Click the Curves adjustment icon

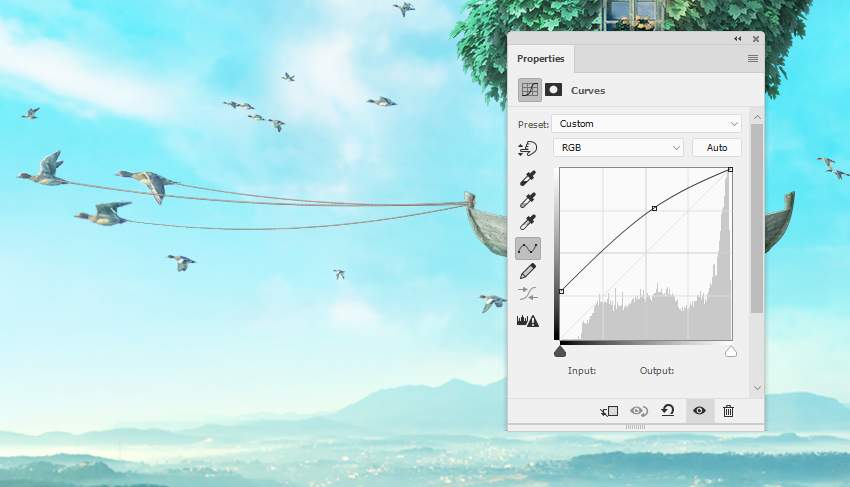pyautogui.click(x=530, y=90)
